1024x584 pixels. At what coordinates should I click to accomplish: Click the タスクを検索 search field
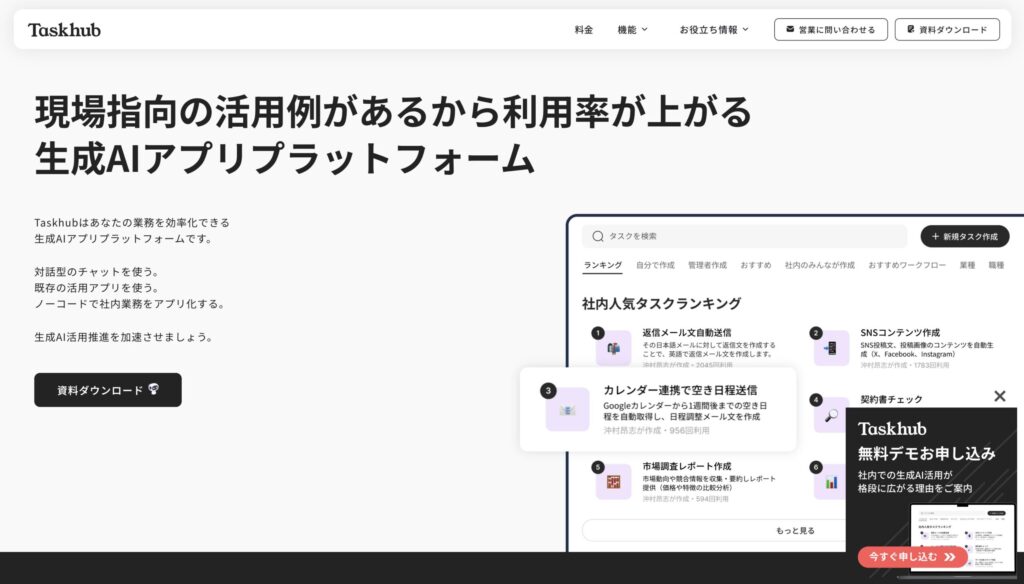click(x=745, y=236)
